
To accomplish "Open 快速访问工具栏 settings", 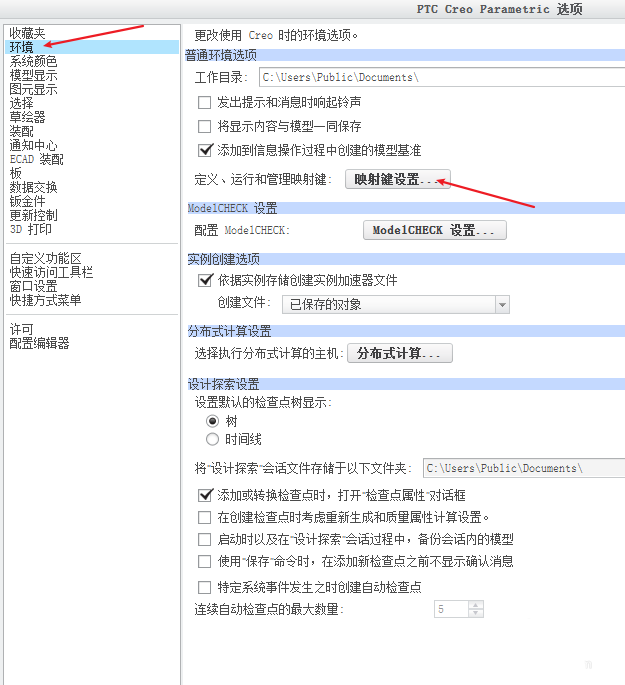I will pyautogui.click(x=51, y=272).
